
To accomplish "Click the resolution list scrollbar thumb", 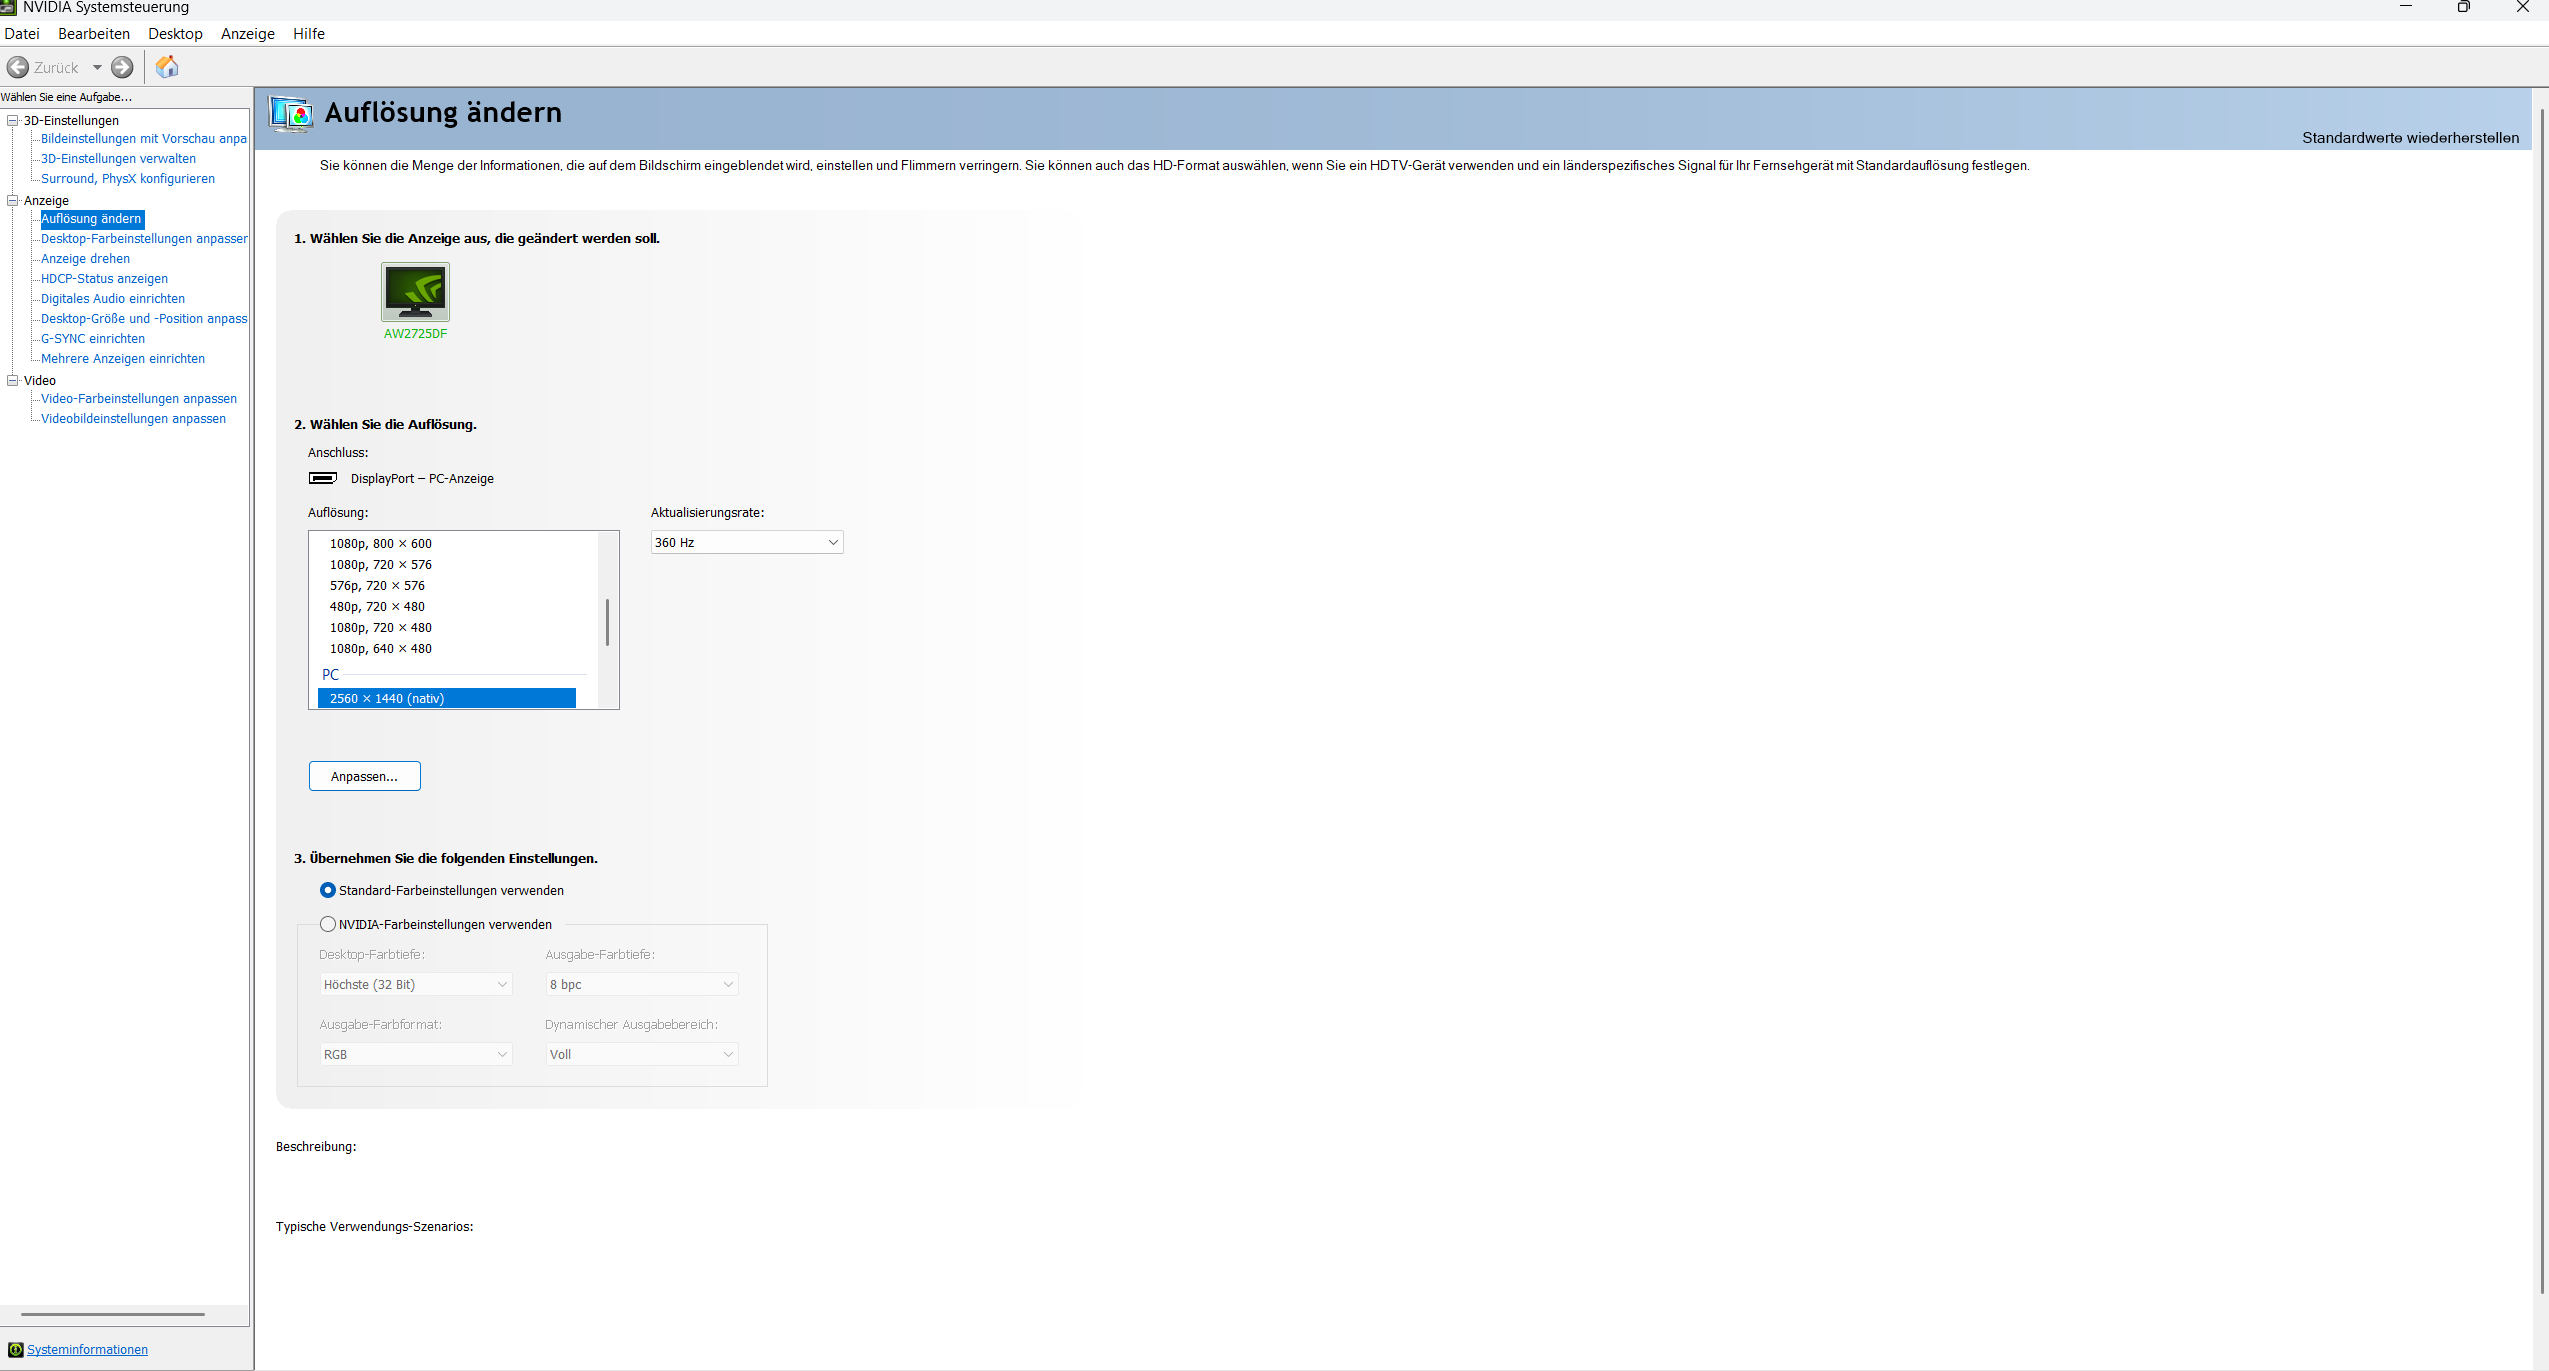I will pos(607,622).
